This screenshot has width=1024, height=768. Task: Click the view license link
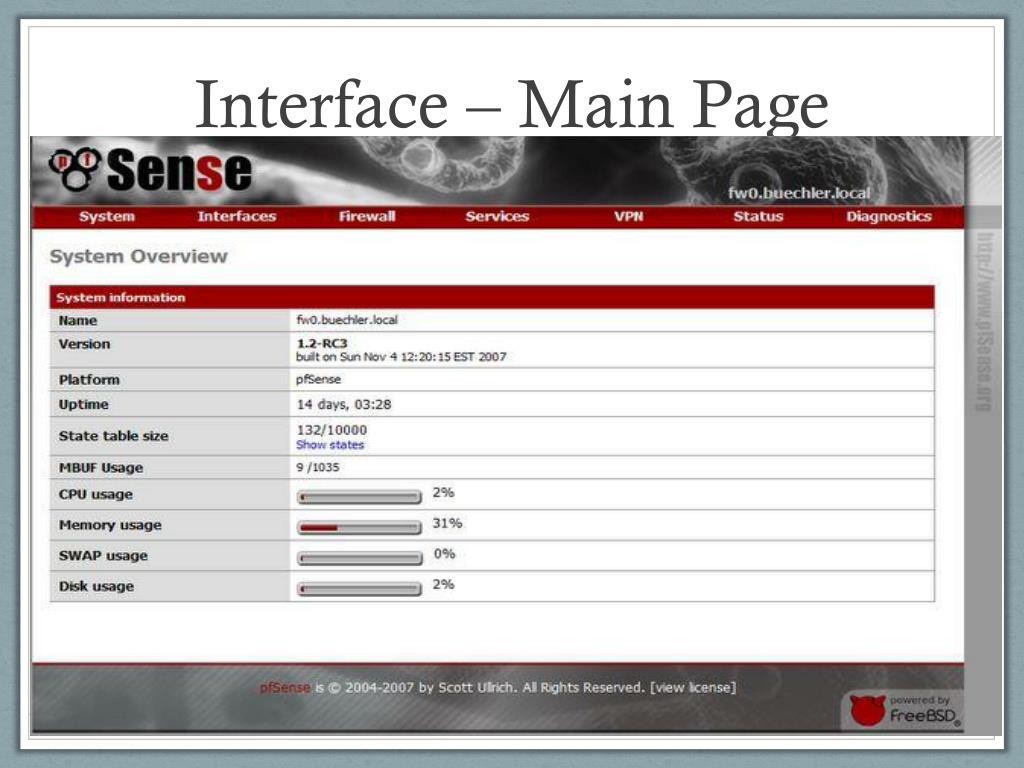coord(693,687)
